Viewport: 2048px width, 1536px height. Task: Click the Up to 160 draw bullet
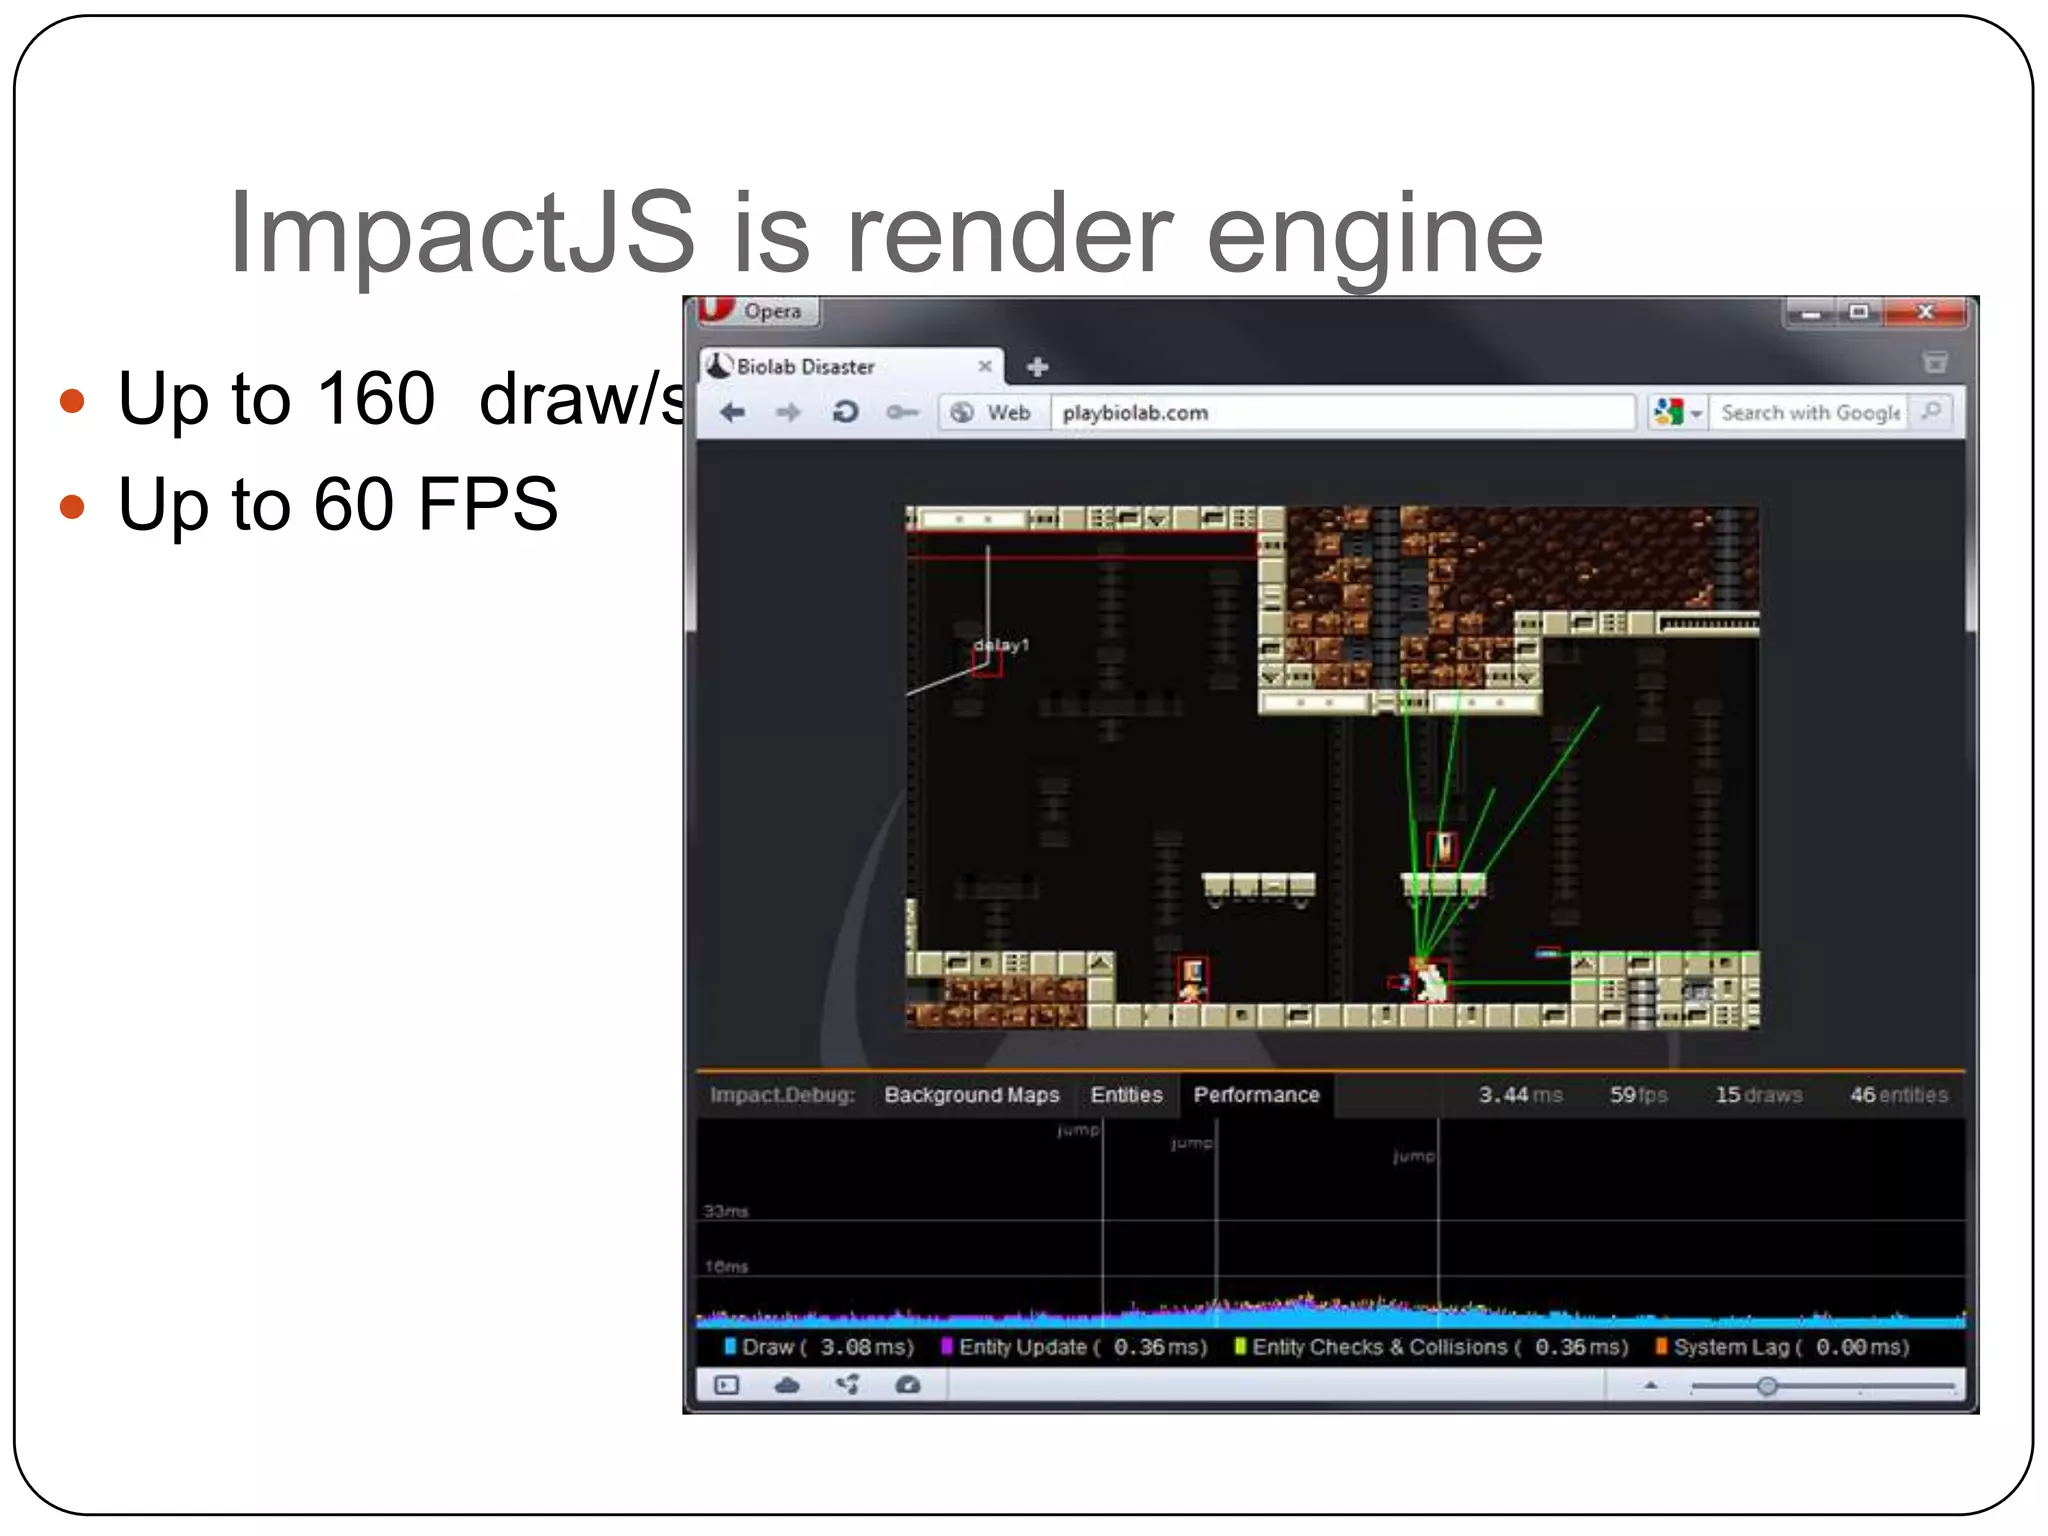click(x=400, y=398)
